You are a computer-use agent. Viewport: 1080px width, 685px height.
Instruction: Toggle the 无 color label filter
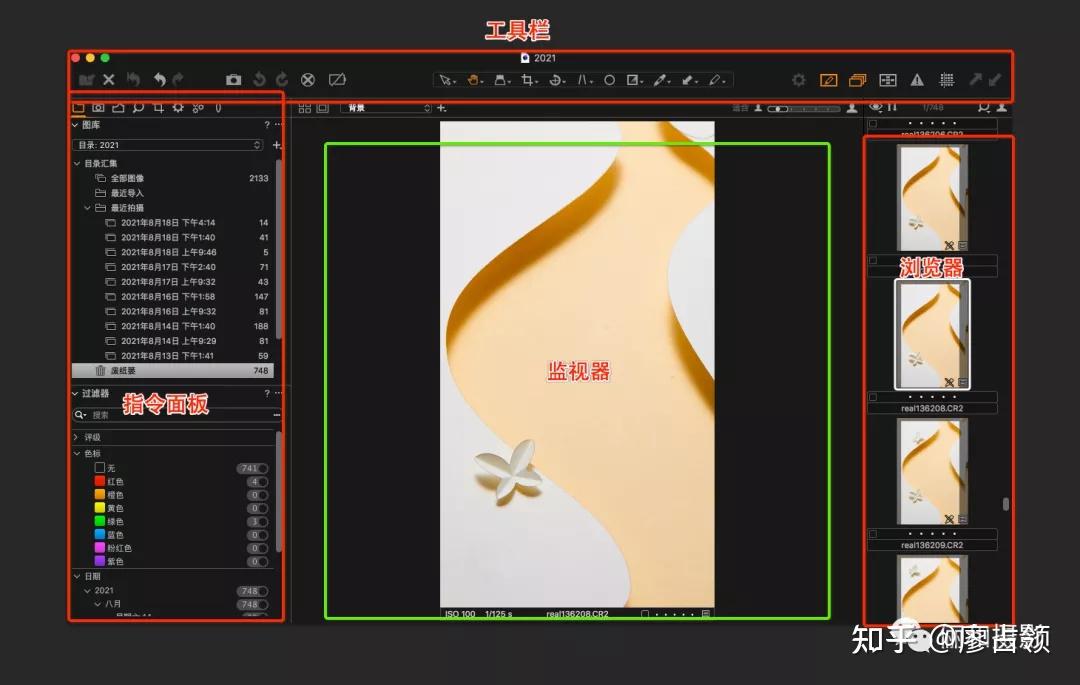click(x=100, y=468)
